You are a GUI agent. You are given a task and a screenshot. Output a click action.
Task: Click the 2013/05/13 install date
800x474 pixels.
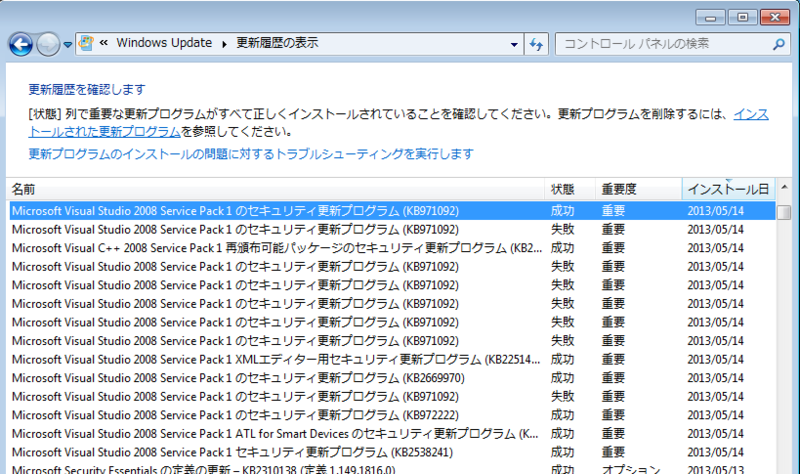(x=715, y=469)
